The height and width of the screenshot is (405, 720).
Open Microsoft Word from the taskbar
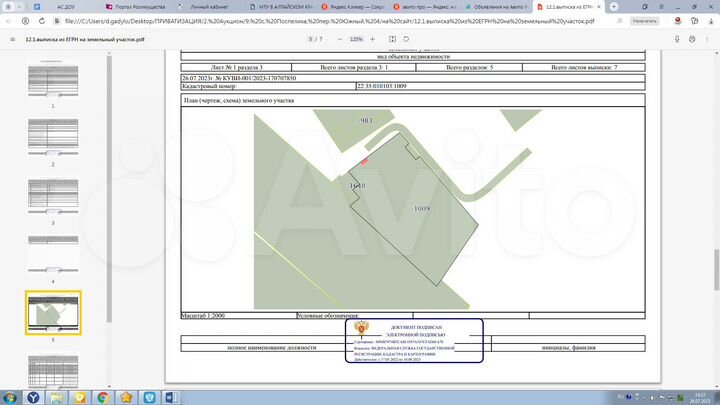coord(171,397)
